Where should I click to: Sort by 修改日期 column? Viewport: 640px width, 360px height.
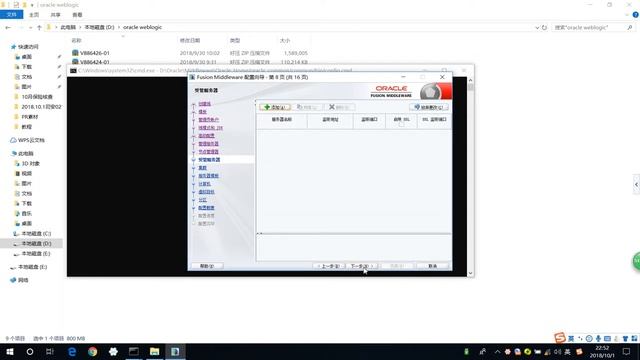[x=190, y=40]
